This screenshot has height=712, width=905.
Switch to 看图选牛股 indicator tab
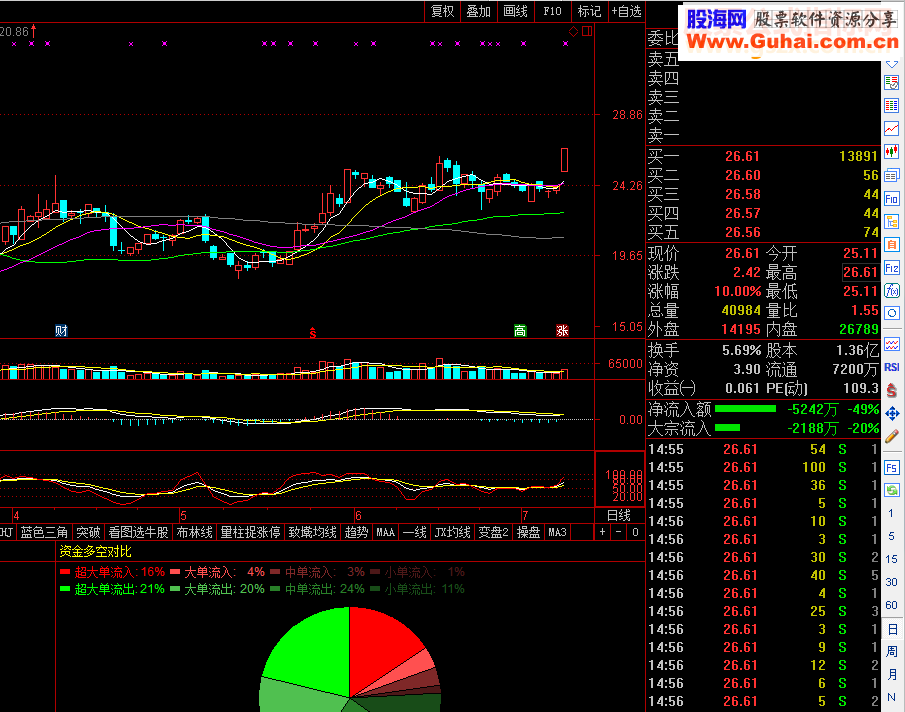(x=139, y=532)
